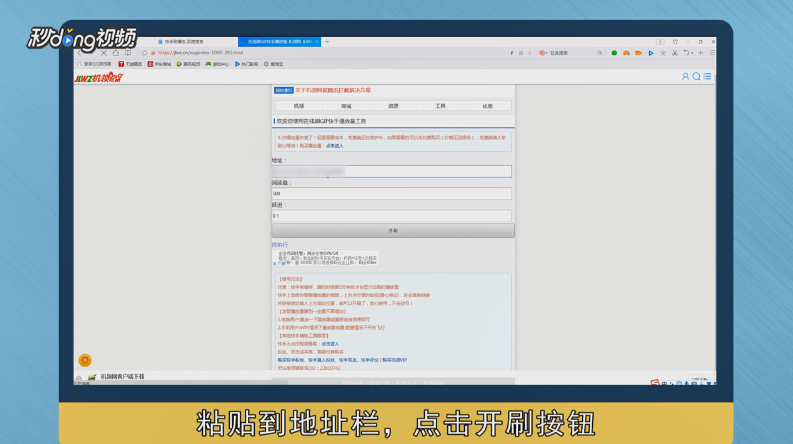Open the login QQ browser bookmark
This screenshot has height=444, width=793.
pos(95,64)
